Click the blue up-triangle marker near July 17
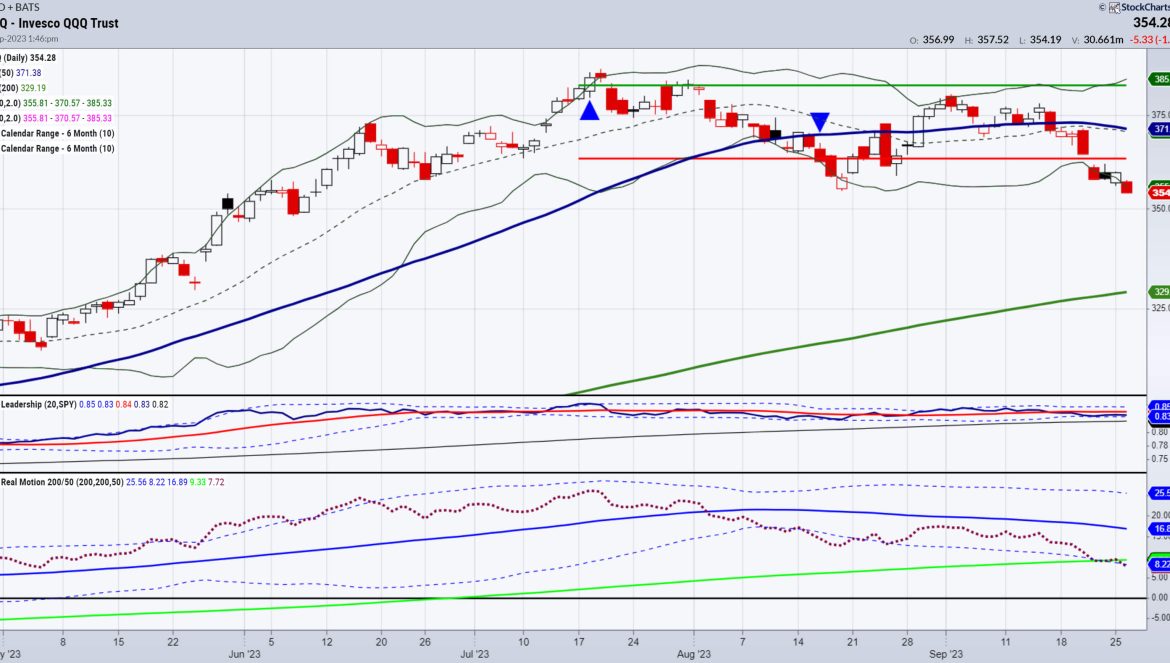 tap(589, 111)
